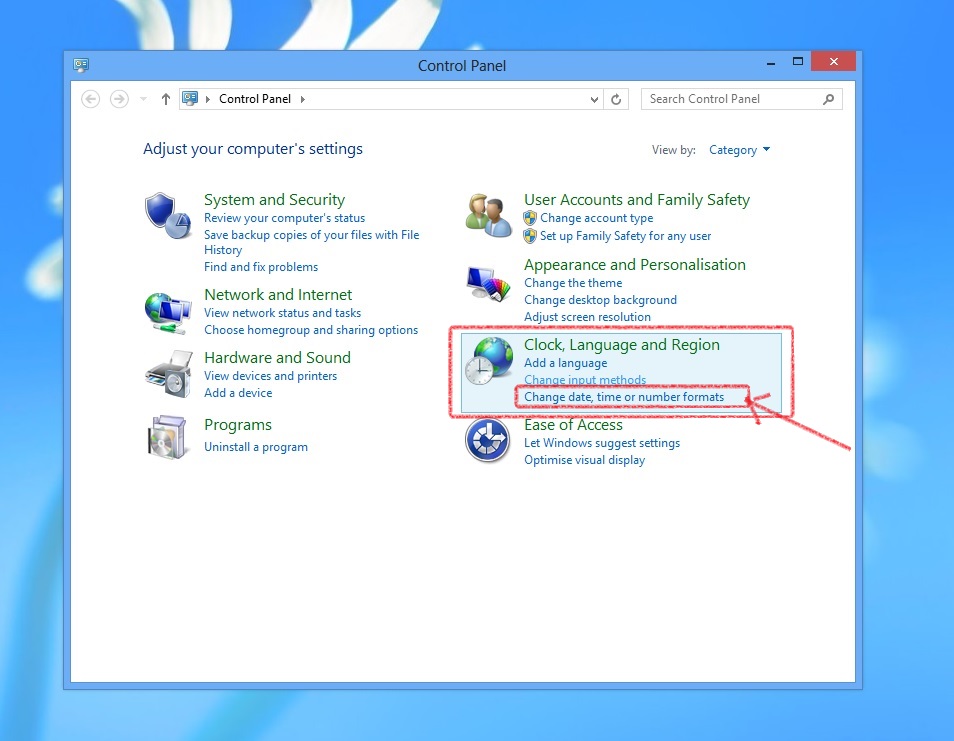Click the chevron after Control Panel breadcrumb
Image resolution: width=954 pixels, height=741 pixels.
point(302,99)
